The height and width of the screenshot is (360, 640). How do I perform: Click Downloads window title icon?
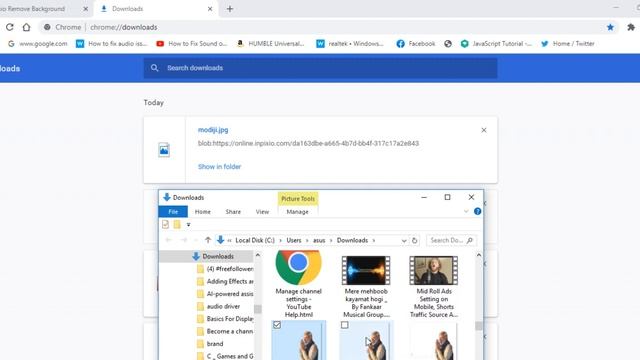tap(167, 197)
